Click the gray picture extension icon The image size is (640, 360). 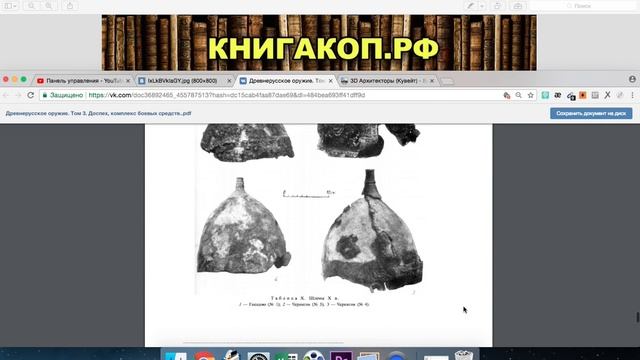tap(595, 95)
